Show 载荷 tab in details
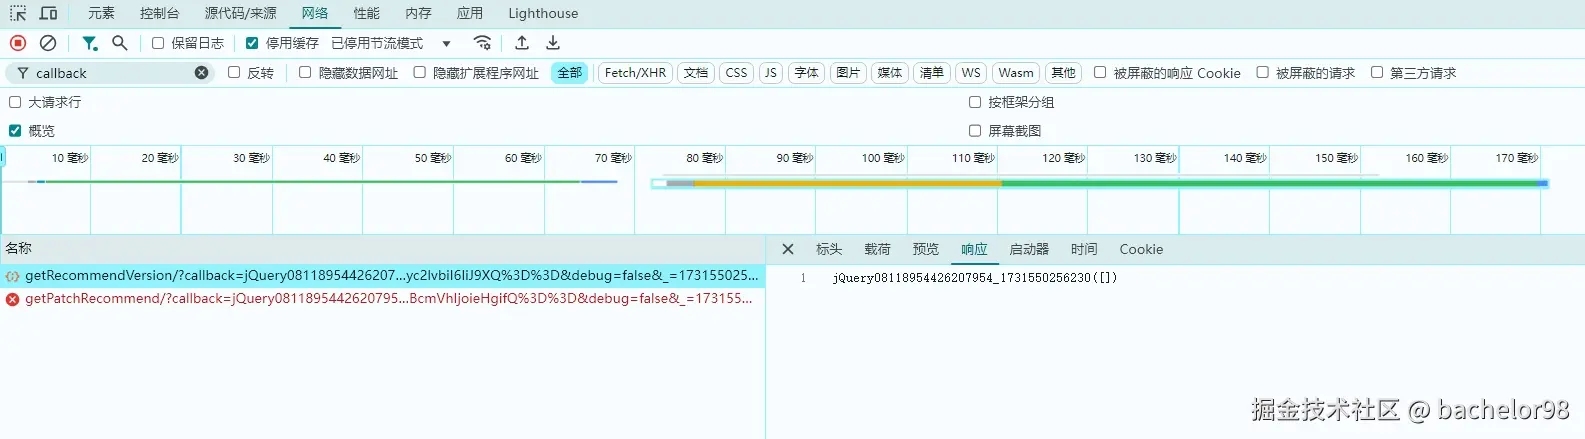The image size is (1585, 439). (877, 249)
